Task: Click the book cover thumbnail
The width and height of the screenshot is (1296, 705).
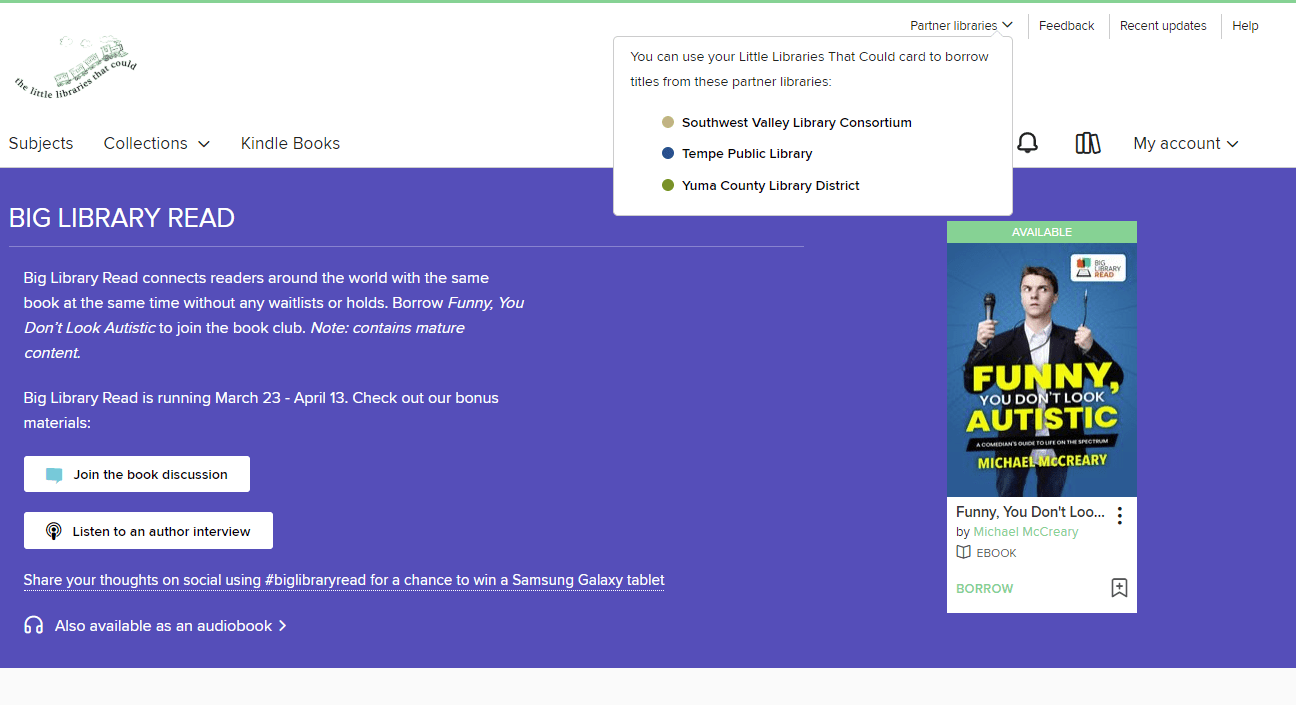Action: pyautogui.click(x=1042, y=370)
